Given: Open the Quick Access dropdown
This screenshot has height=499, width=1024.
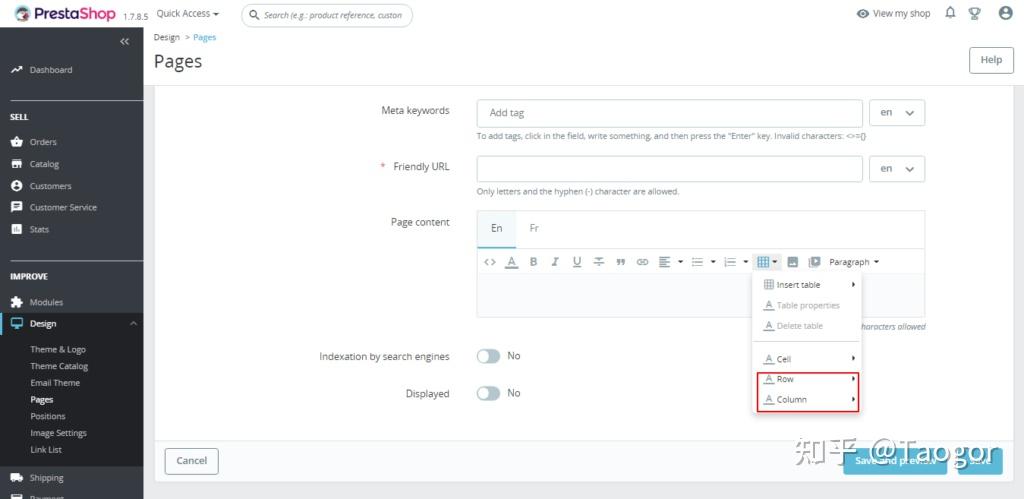Looking at the screenshot, I should pos(188,14).
